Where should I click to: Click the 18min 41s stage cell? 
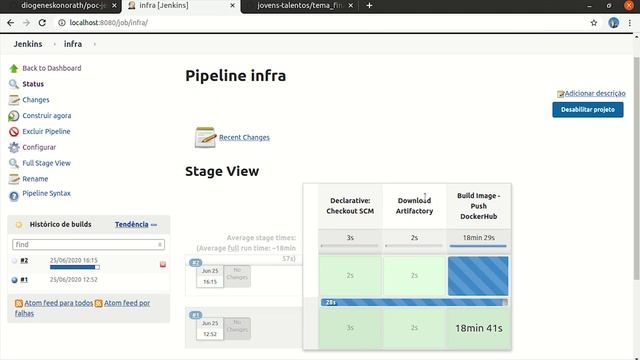tap(479, 328)
